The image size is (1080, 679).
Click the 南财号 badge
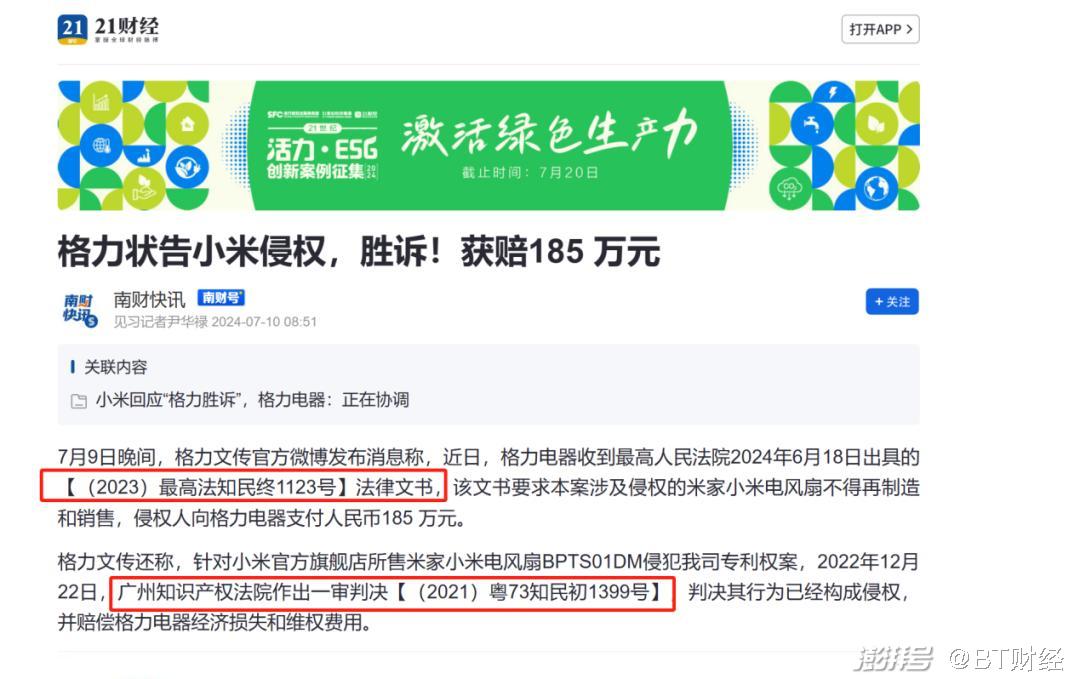click(221, 297)
